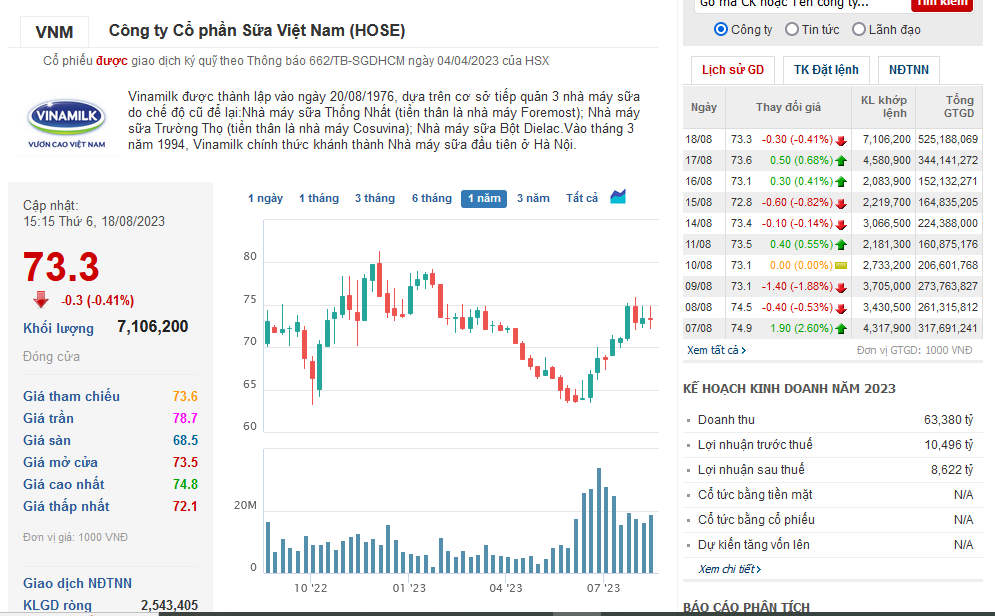This screenshot has height=616, width=995.
Task: Click the Cổ tức bằng tiền mặt row
Action: point(833,495)
